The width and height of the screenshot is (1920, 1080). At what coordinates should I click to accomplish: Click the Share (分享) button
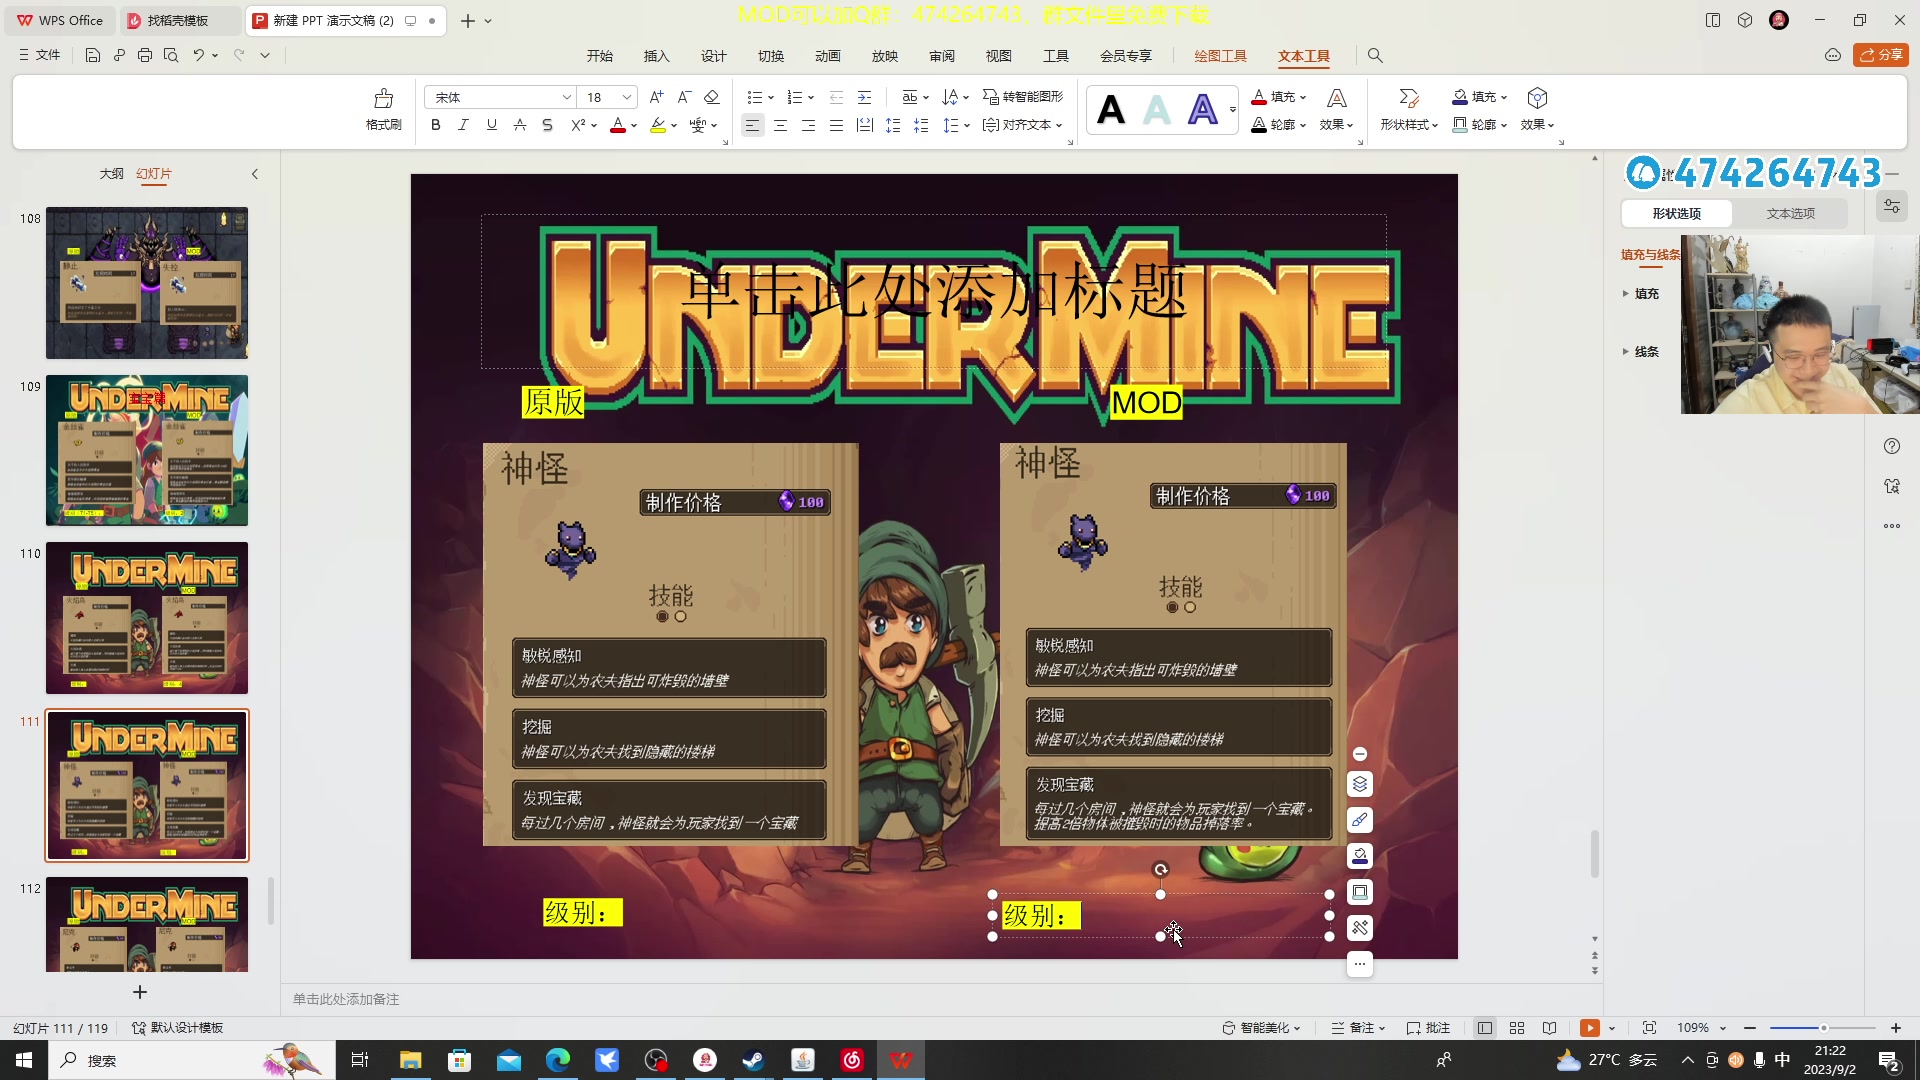point(1881,55)
